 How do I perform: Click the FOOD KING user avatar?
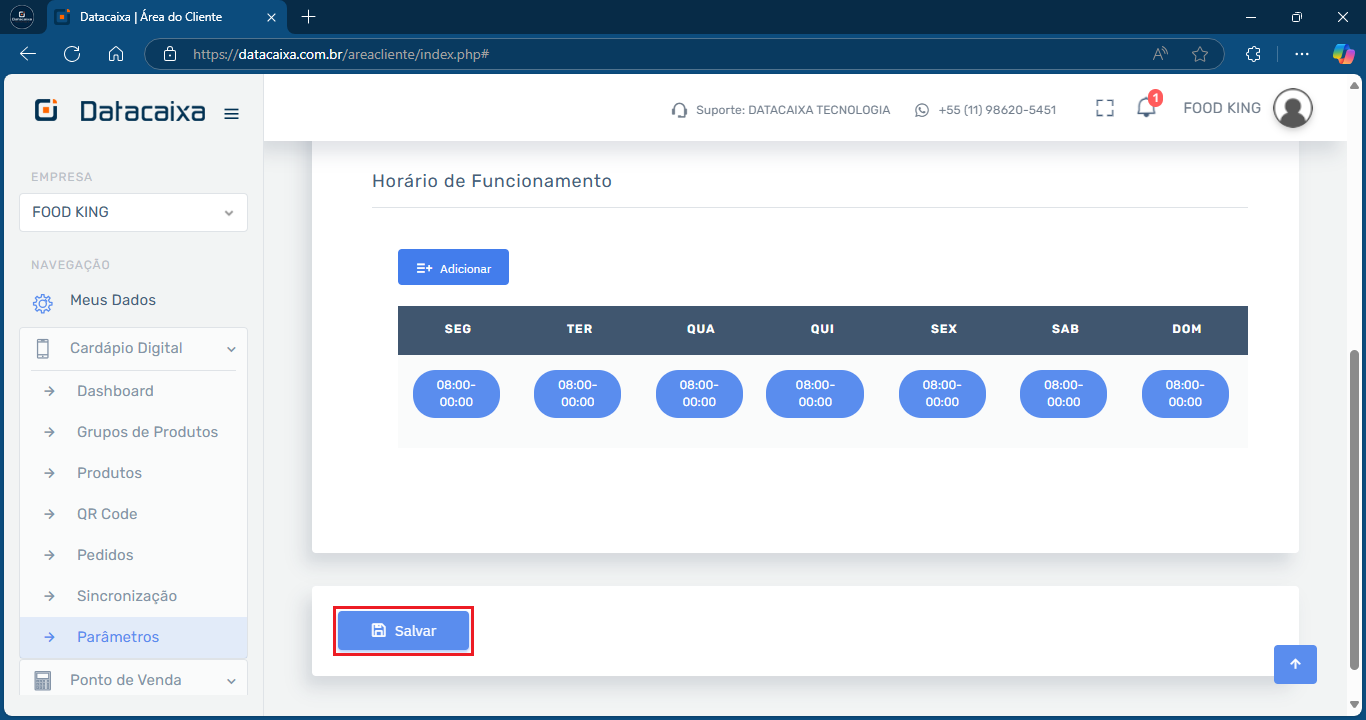tap(1292, 109)
